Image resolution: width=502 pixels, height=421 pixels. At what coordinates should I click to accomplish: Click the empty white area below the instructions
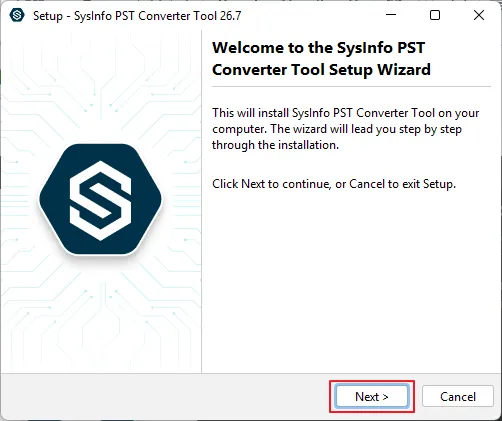[351, 280]
